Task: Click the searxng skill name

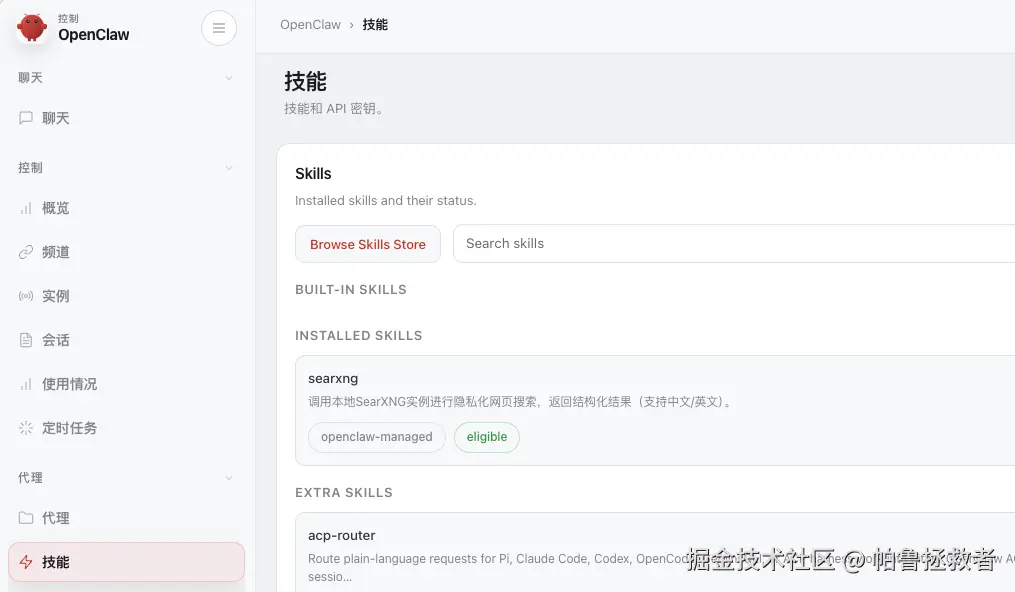Action: coord(333,378)
